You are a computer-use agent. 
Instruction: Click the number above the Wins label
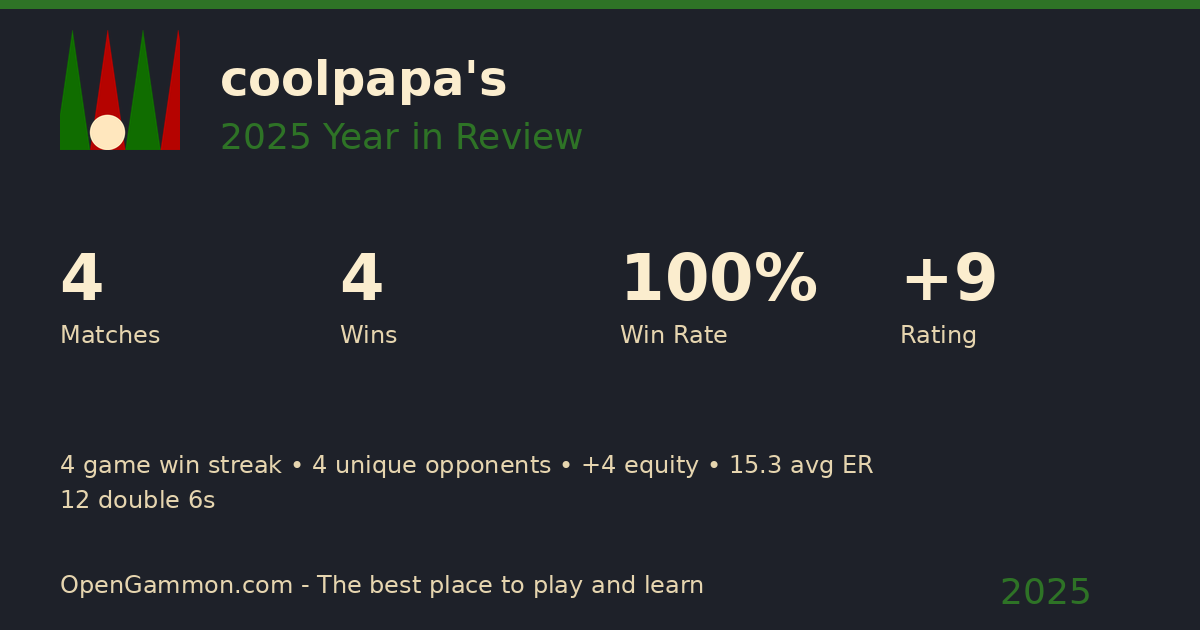(361, 280)
